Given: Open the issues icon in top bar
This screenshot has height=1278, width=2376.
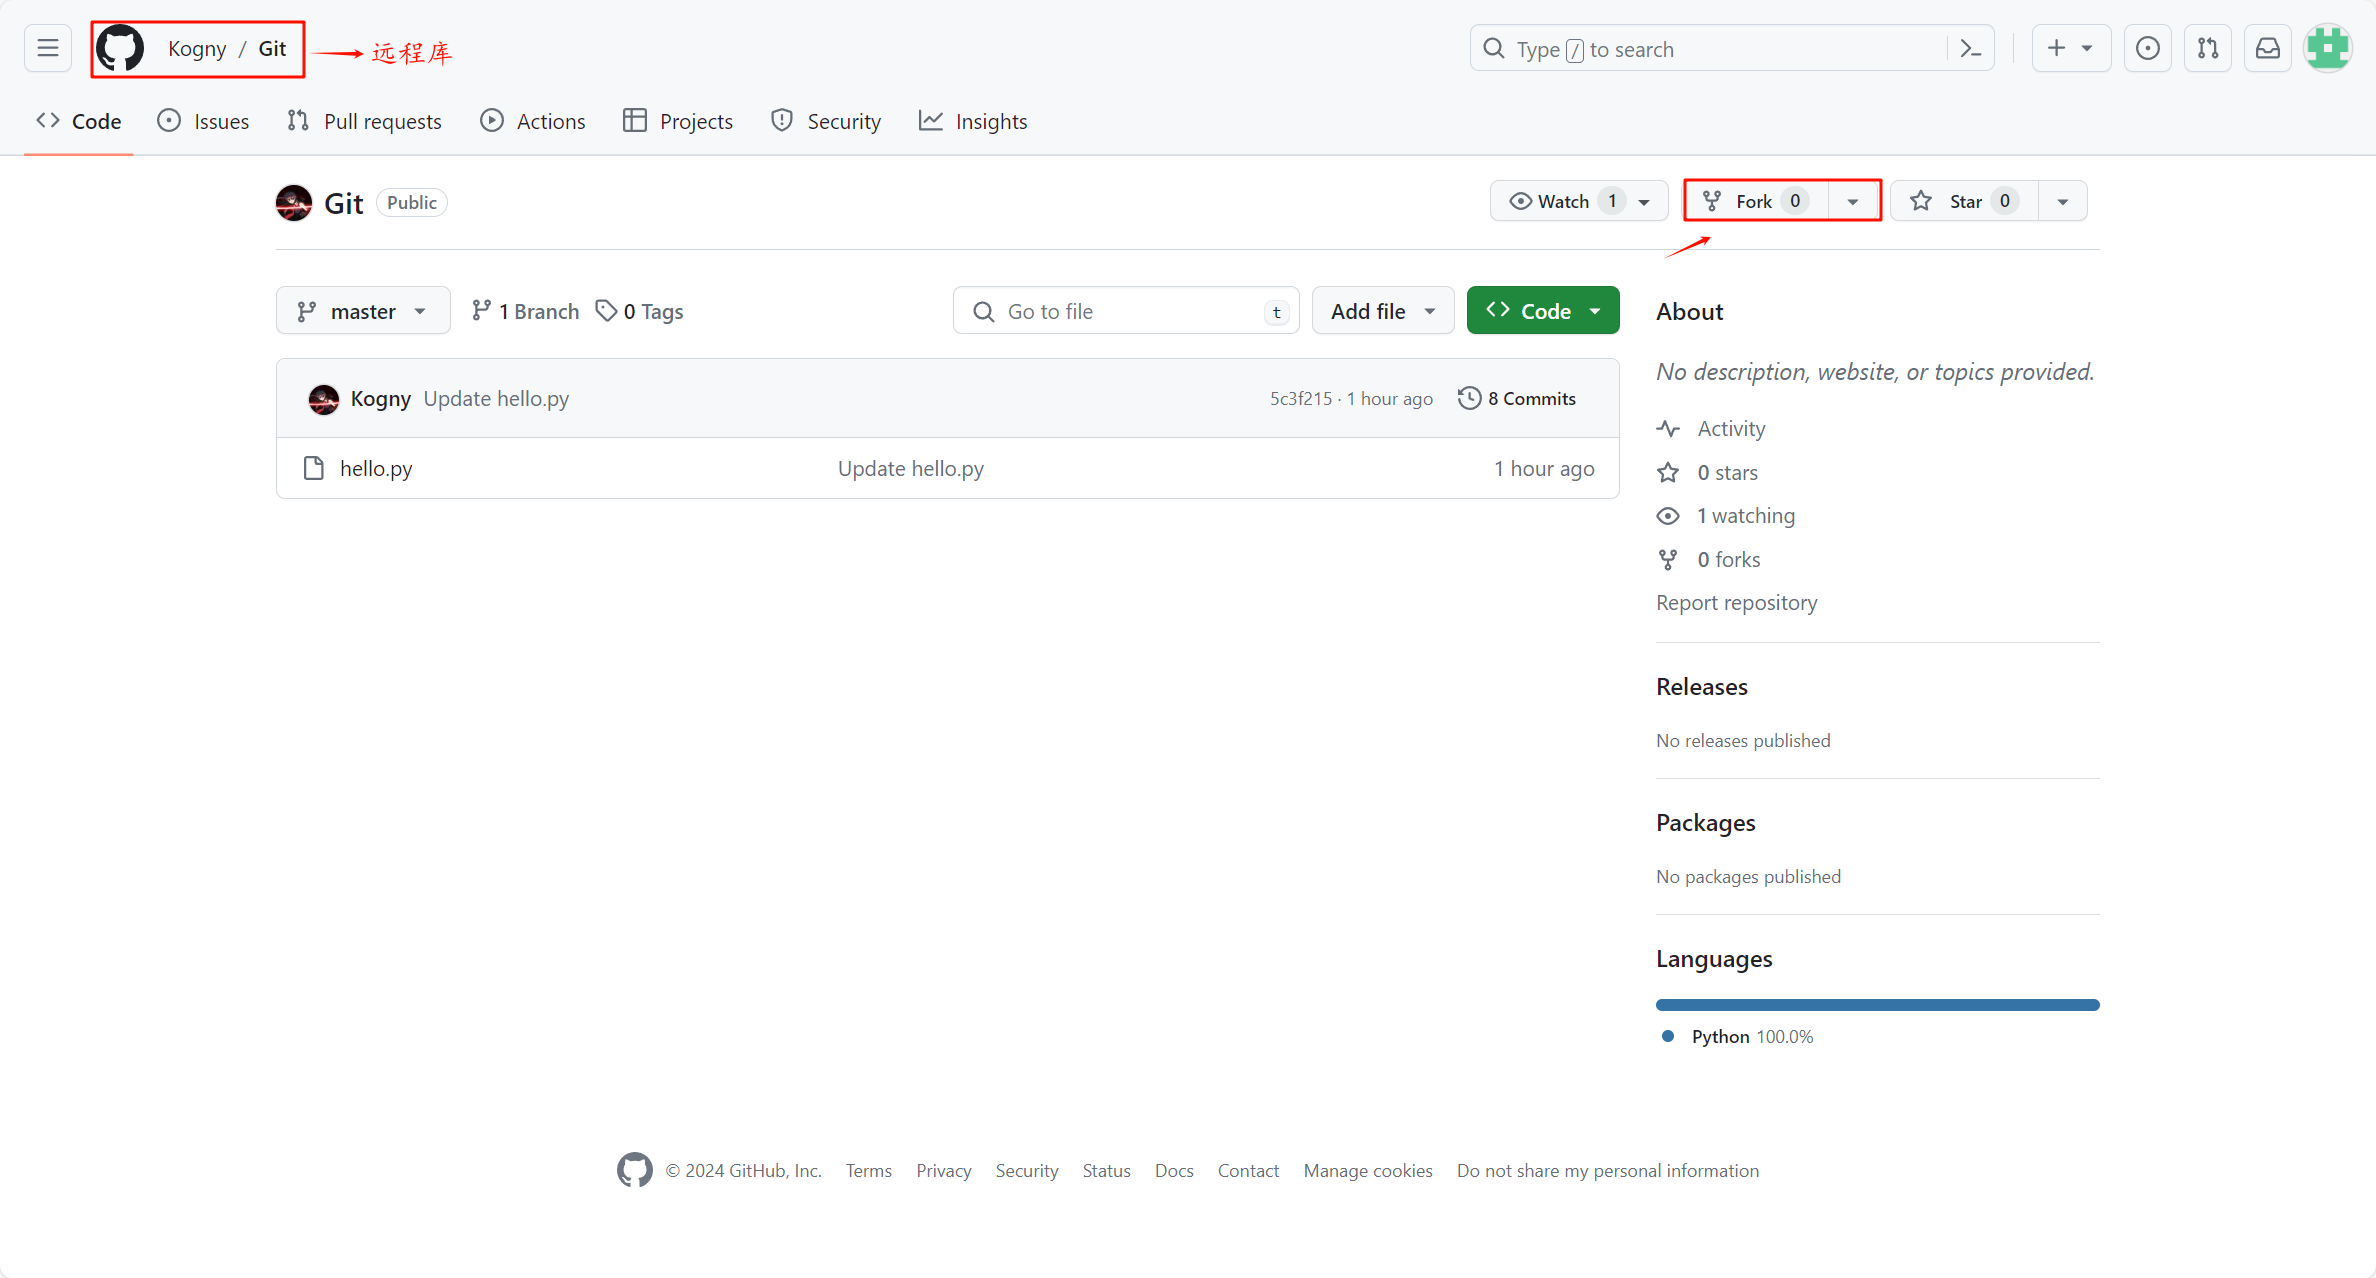Looking at the screenshot, I should pos(2148,48).
